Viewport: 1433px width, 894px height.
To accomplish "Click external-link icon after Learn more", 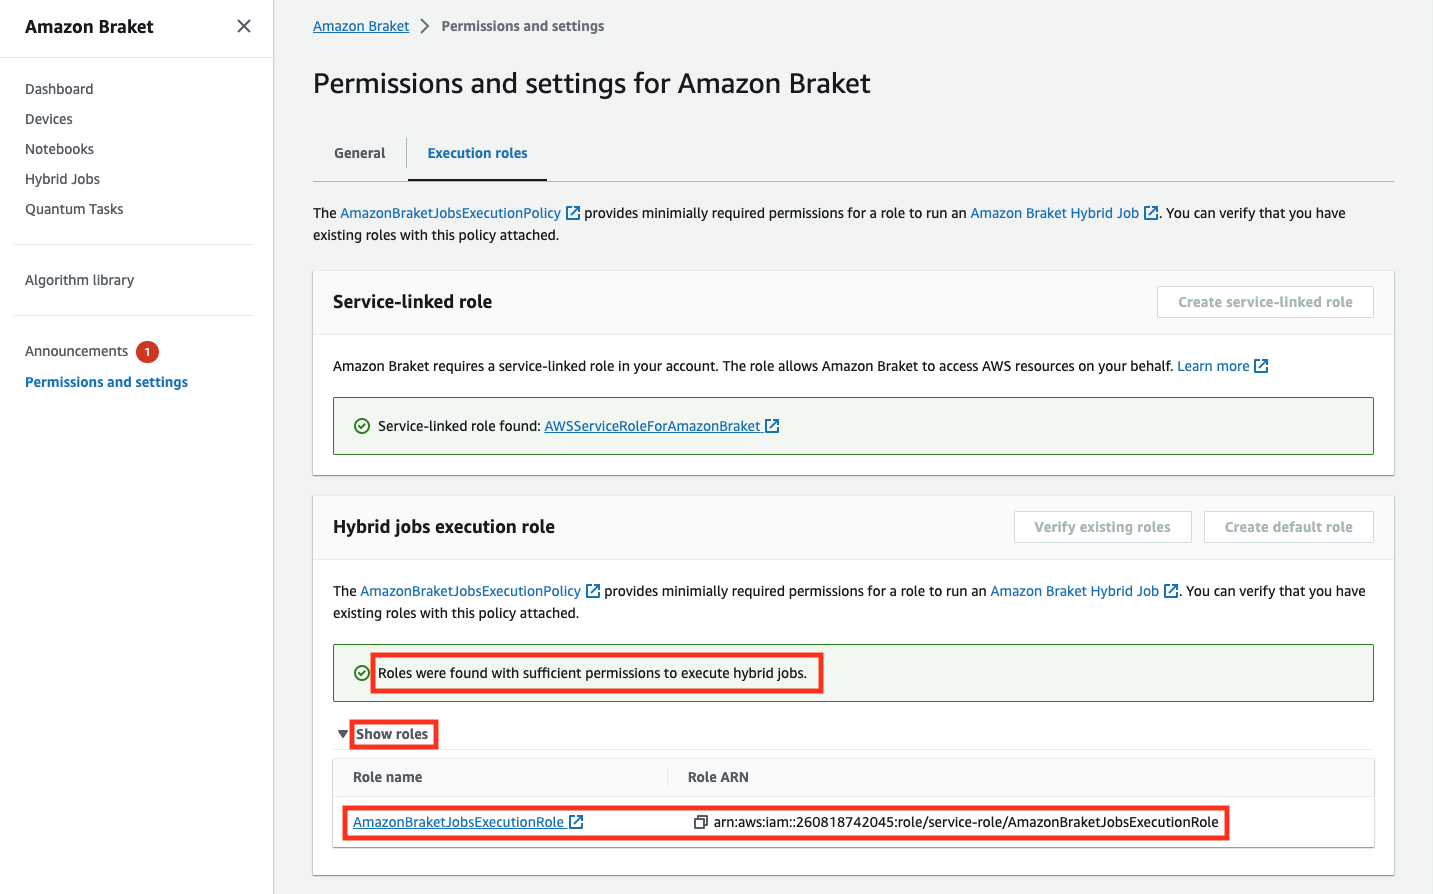I will click(x=1261, y=366).
